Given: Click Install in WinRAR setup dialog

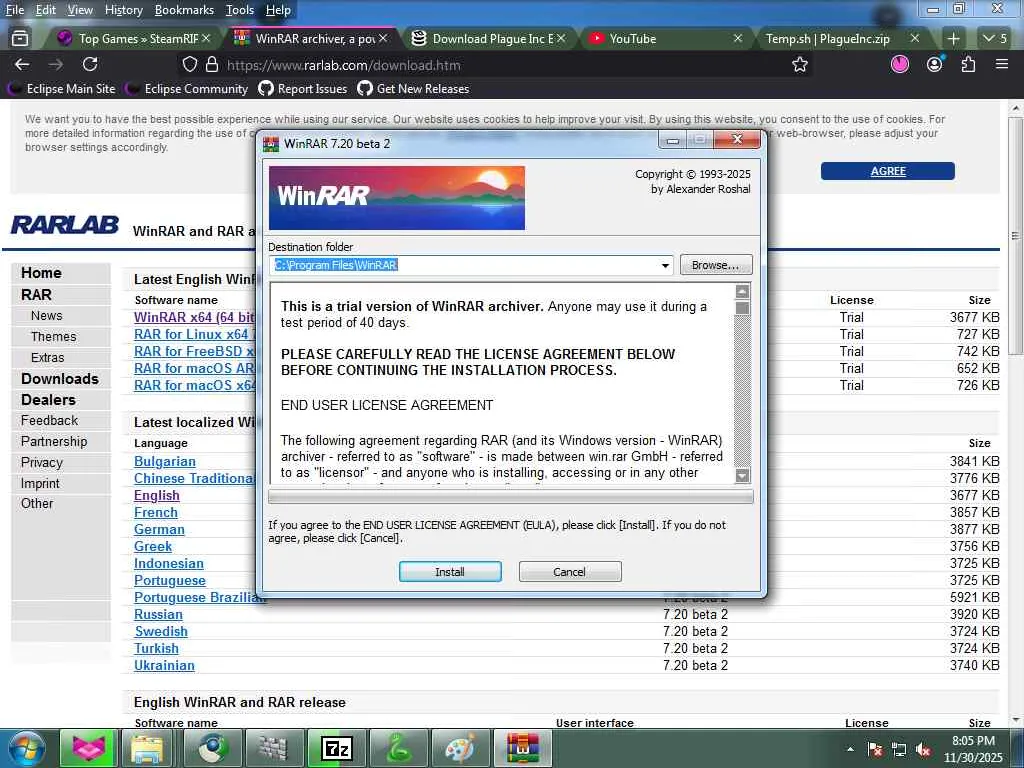Looking at the screenshot, I should 450,571.
